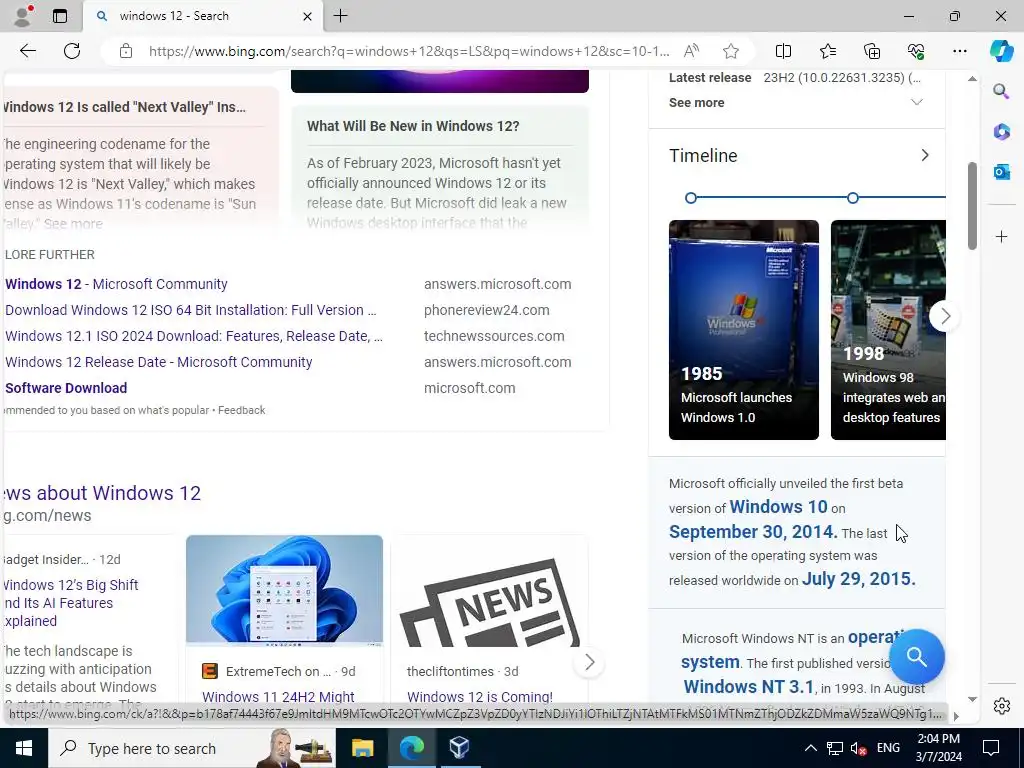Image resolution: width=1024 pixels, height=768 pixels.
Task: Open Windows 12.1 ISO 2024 Download link
Action: point(194,336)
